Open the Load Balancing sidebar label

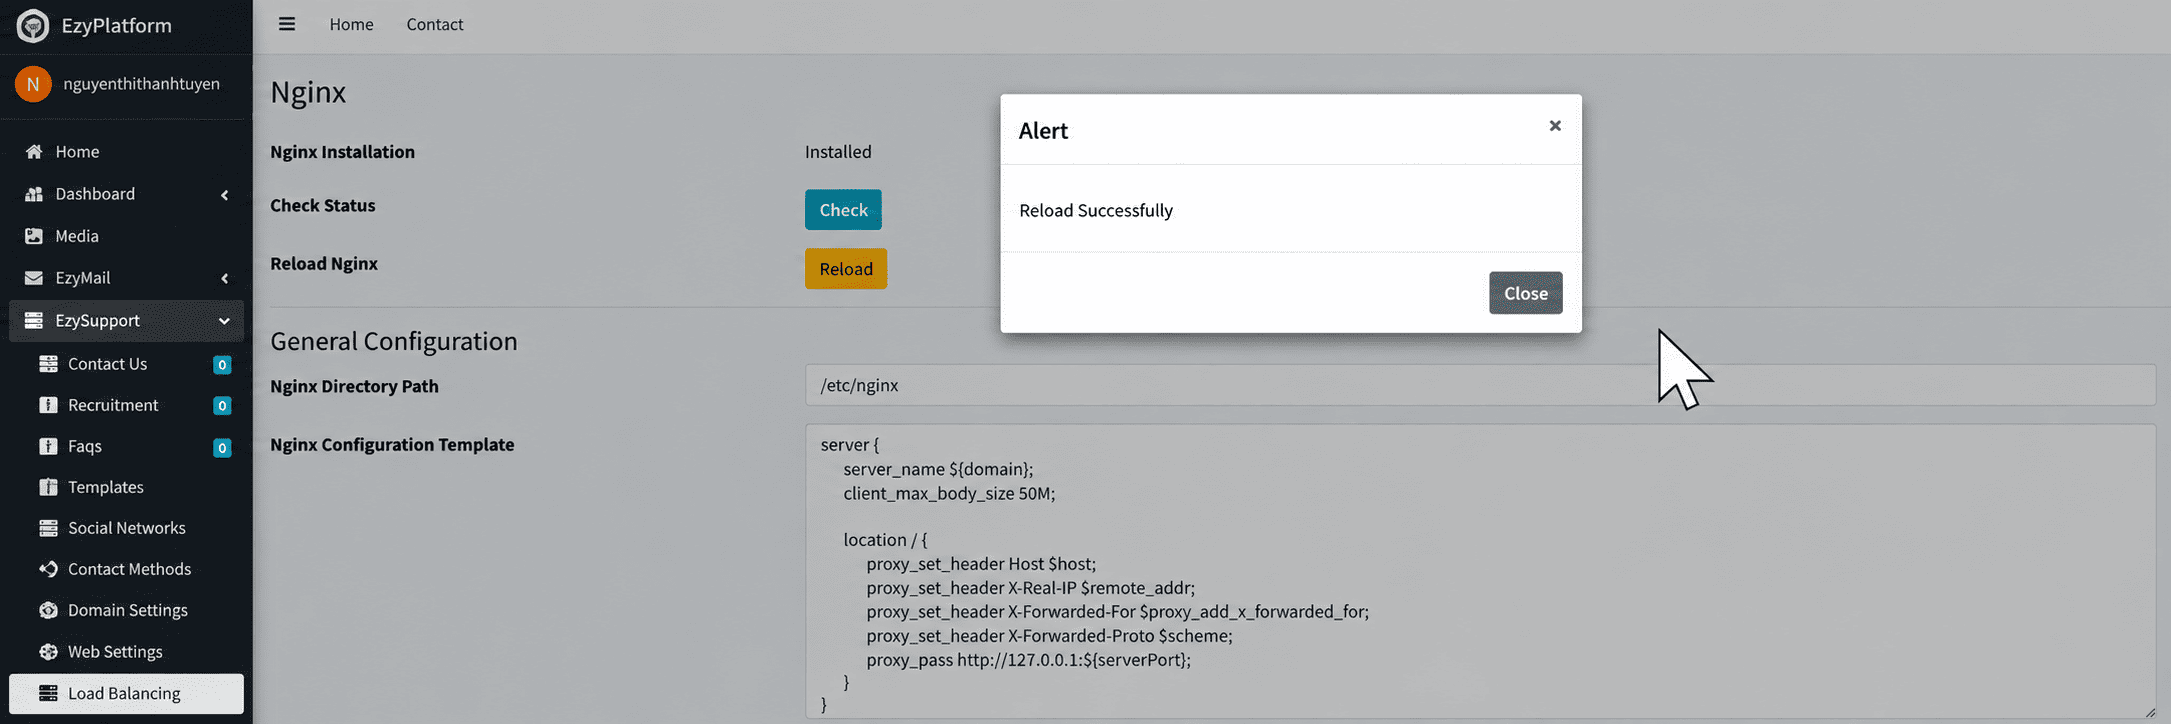pos(124,693)
